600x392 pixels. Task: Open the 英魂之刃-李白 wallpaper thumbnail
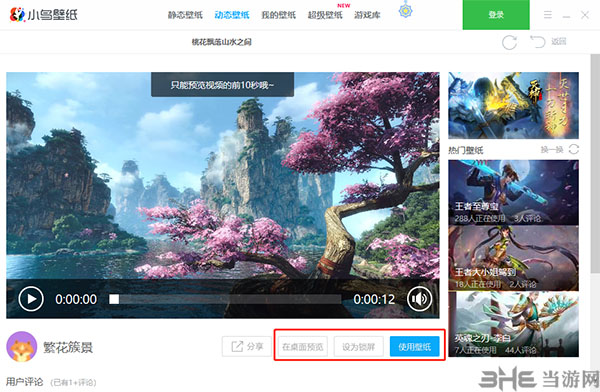click(x=514, y=324)
